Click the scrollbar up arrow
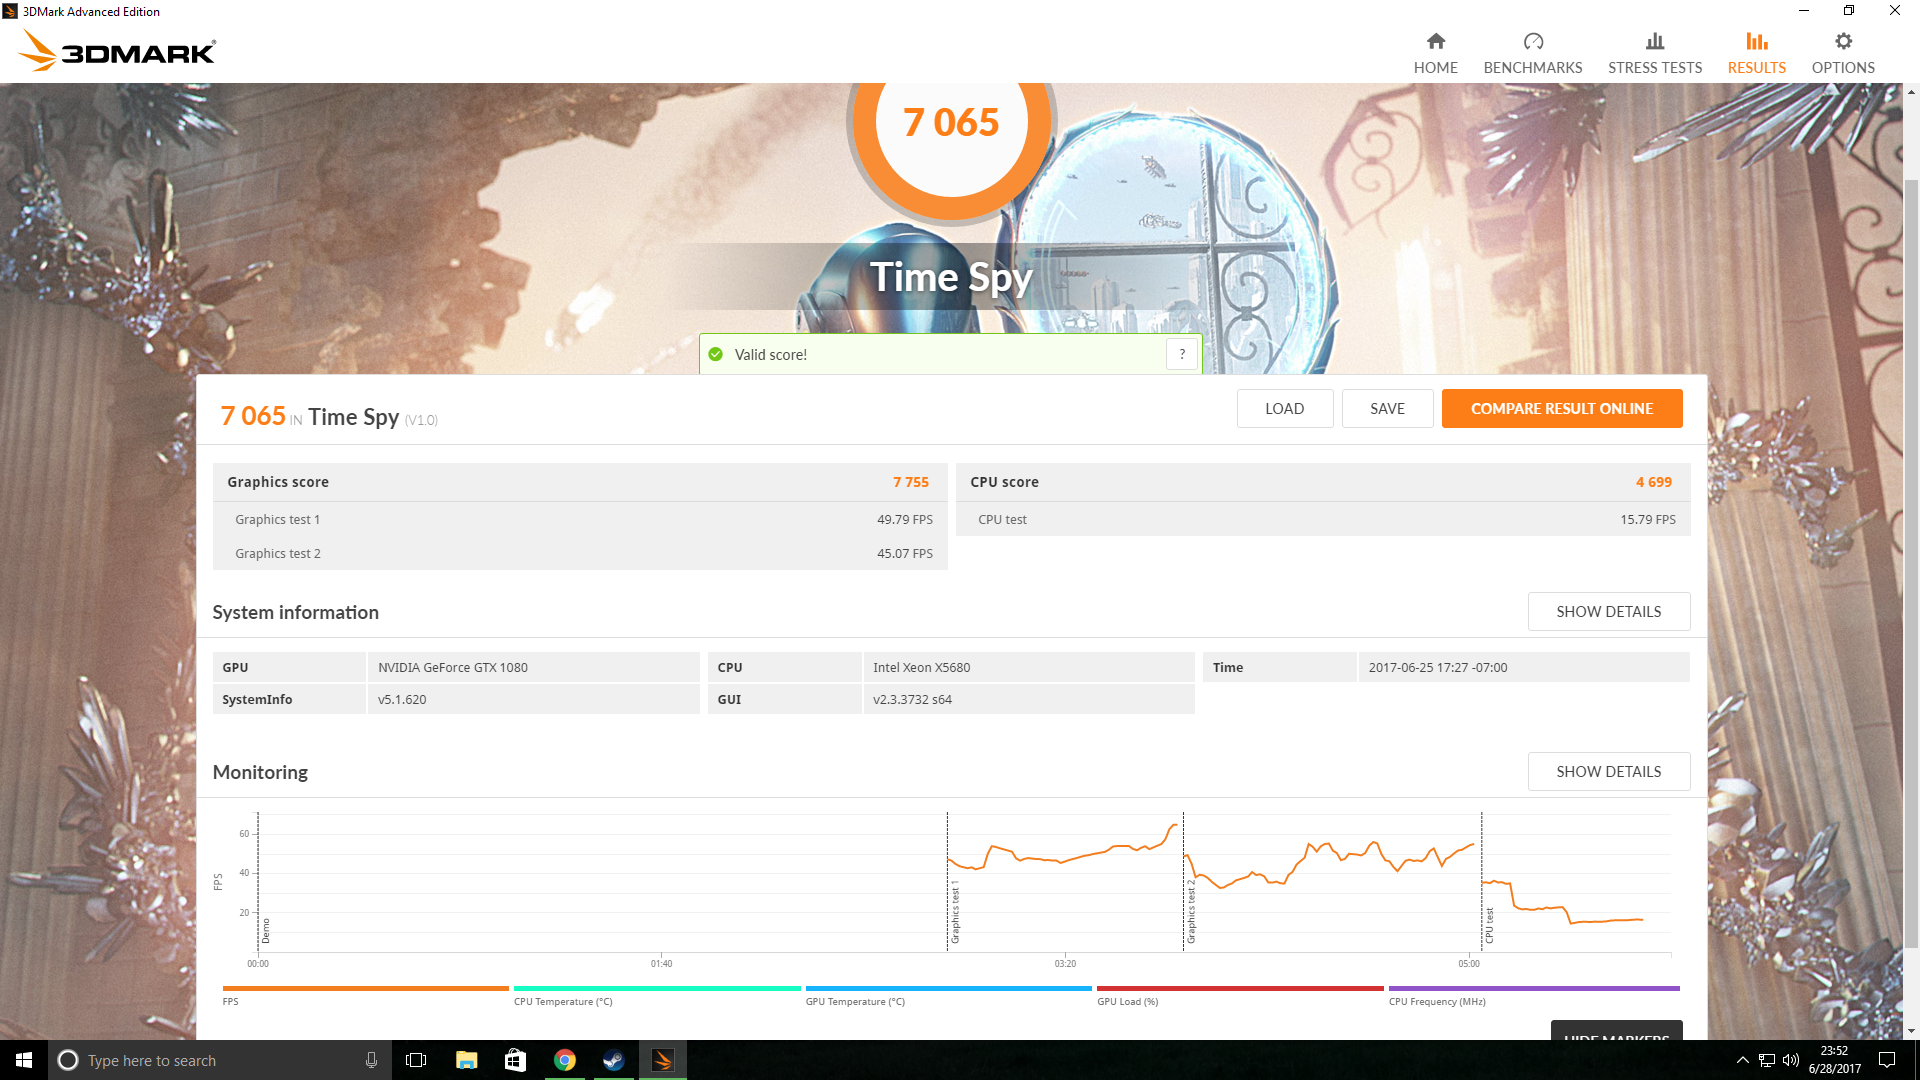 tap(1911, 92)
